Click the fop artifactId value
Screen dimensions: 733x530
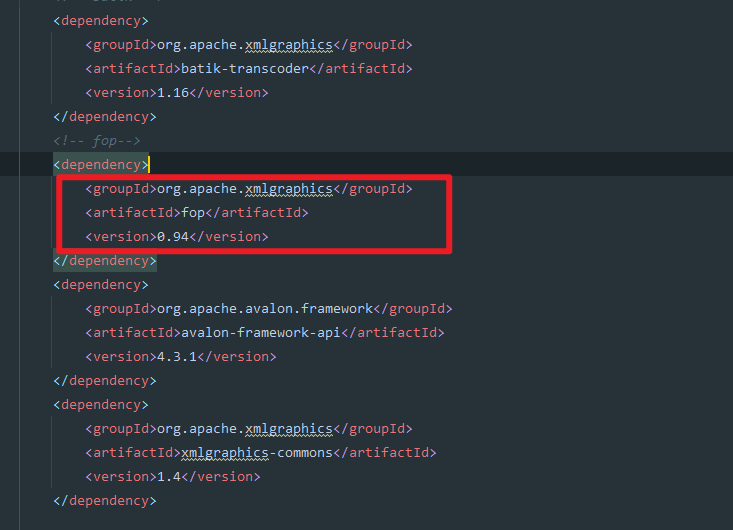pos(192,212)
